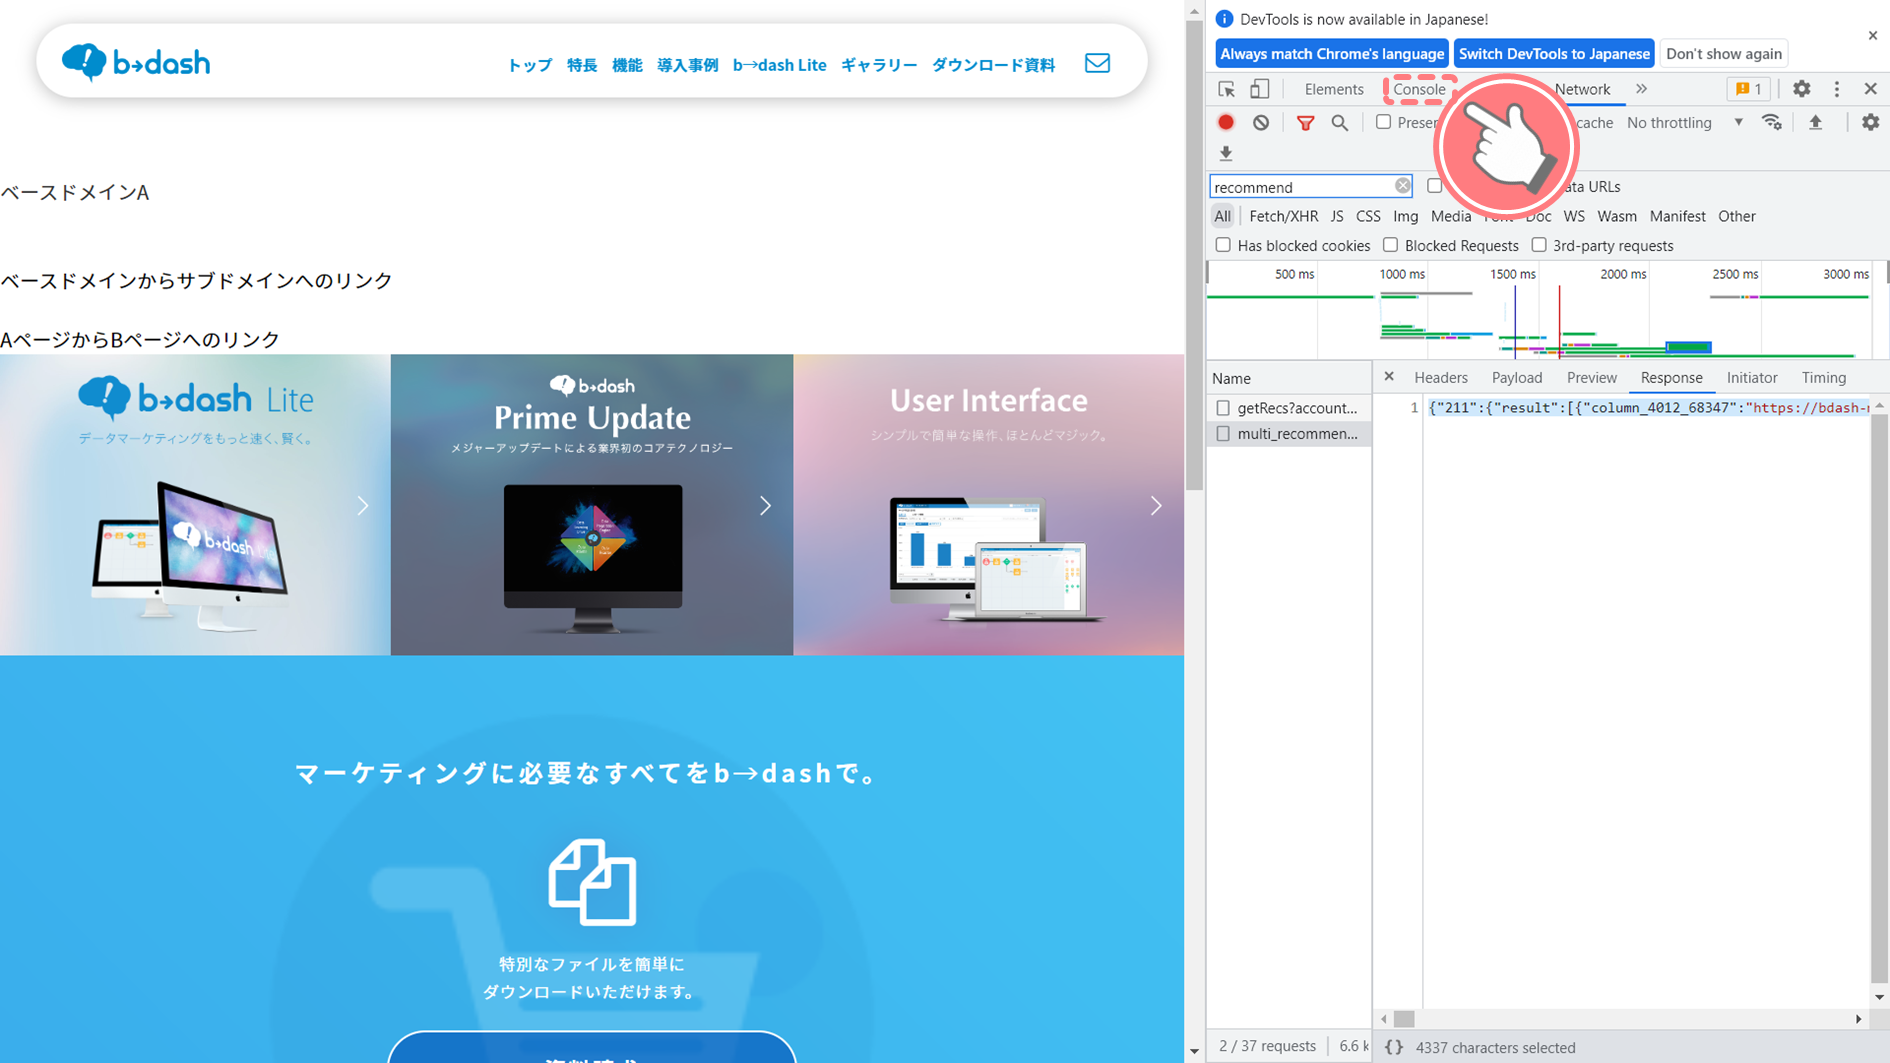This screenshot has height=1063, width=1890.
Task: Clear the recommend filter text
Action: pyautogui.click(x=1403, y=186)
